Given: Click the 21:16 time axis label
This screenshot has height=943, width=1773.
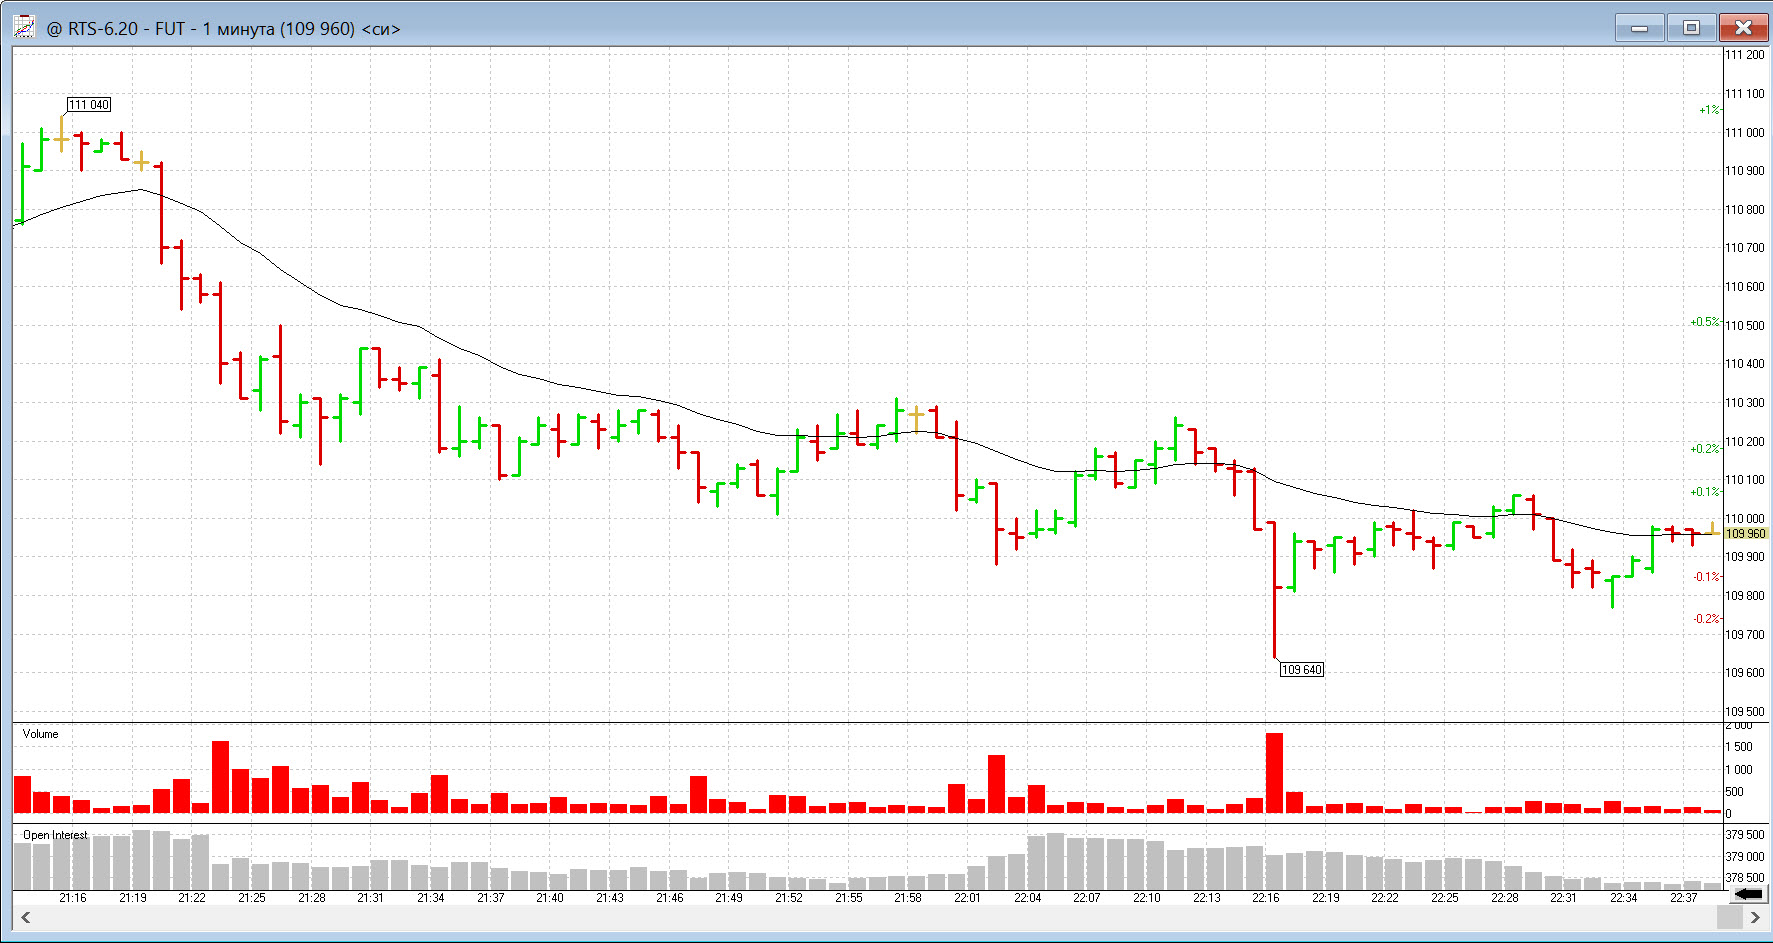Looking at the screenshot, I should point(73,898).
